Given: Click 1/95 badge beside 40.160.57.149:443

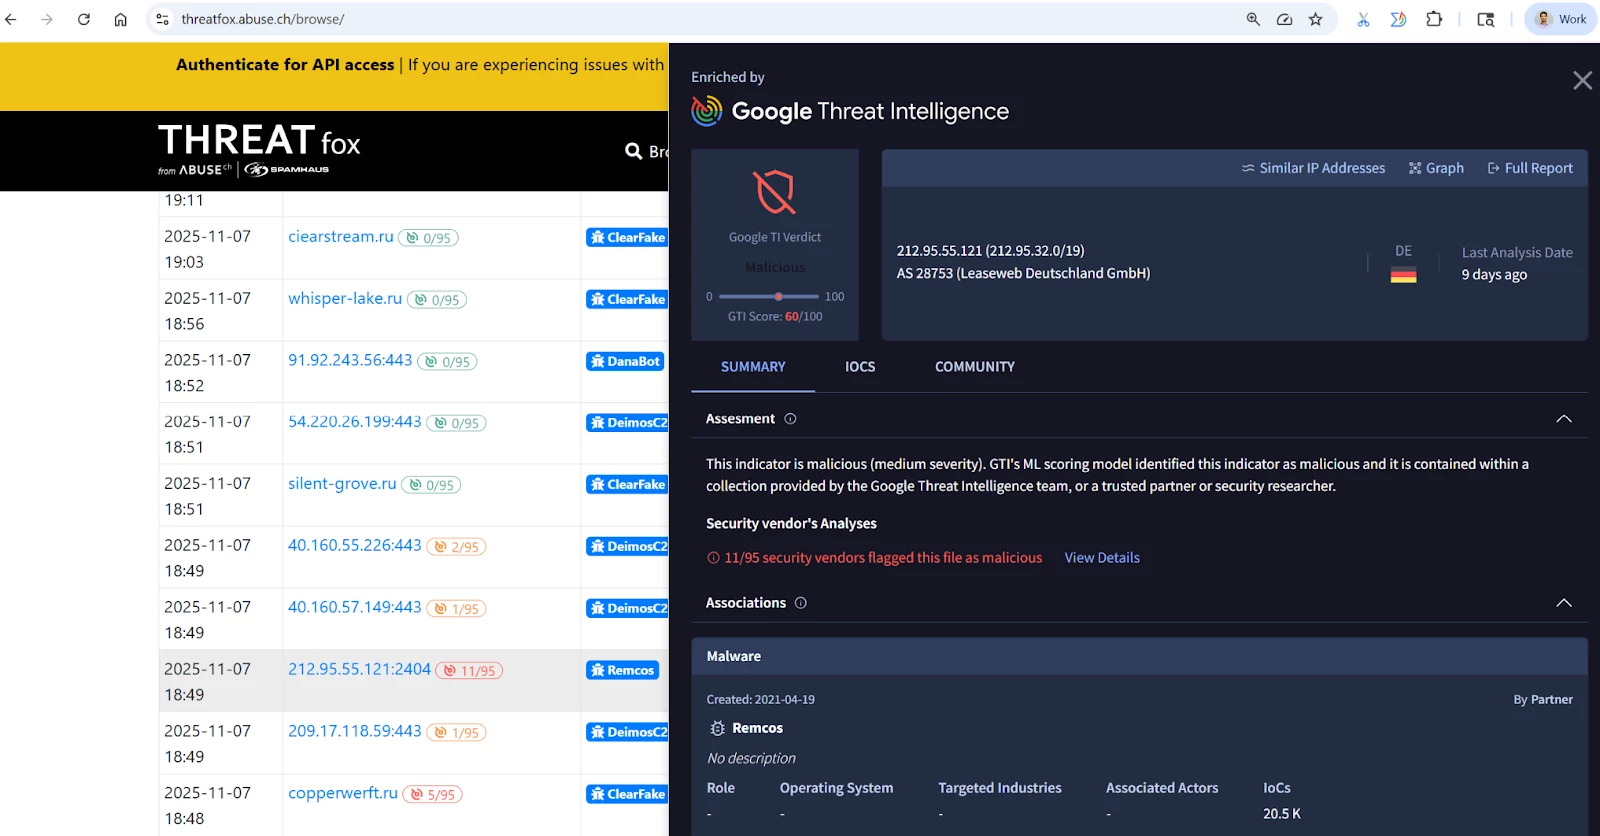Looking at the screenshot, I should click(456, 610).
